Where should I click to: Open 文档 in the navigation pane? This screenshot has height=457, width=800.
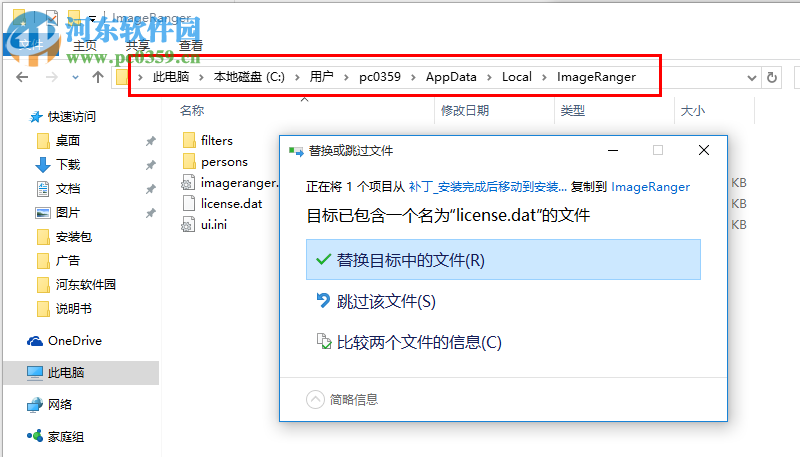(68, 189)
